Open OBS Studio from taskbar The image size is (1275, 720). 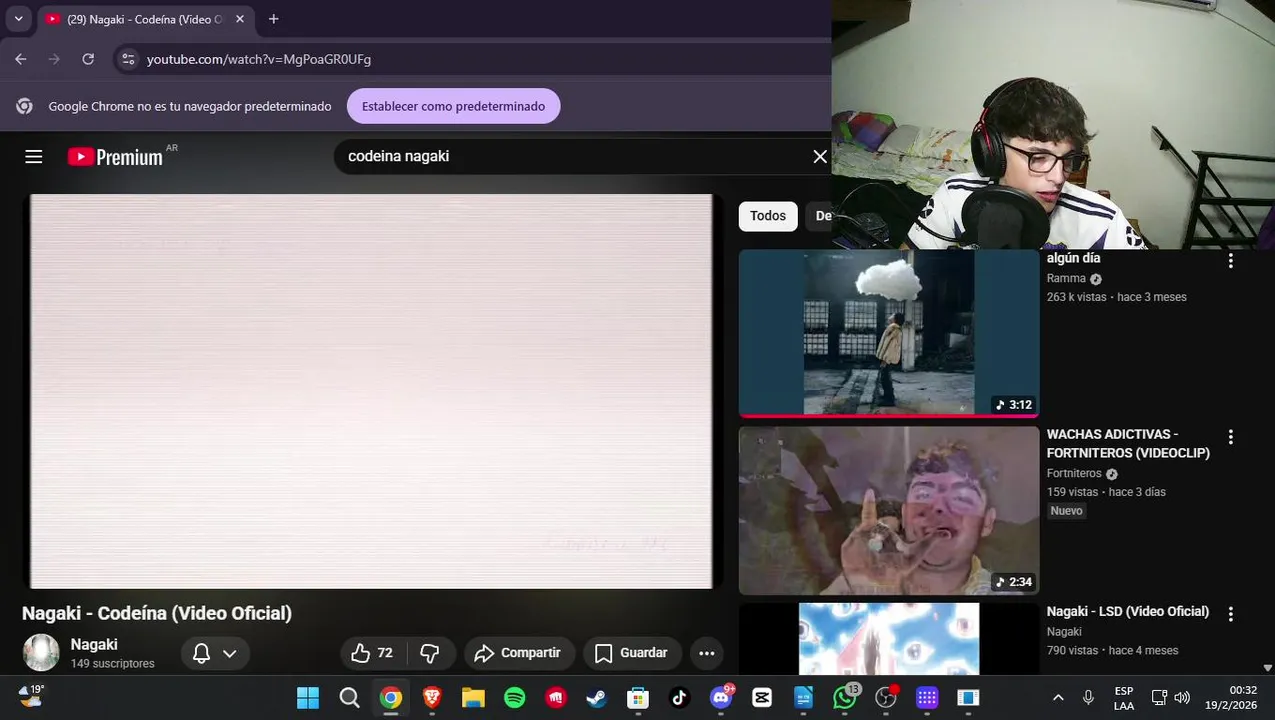[x=886, y=698]
